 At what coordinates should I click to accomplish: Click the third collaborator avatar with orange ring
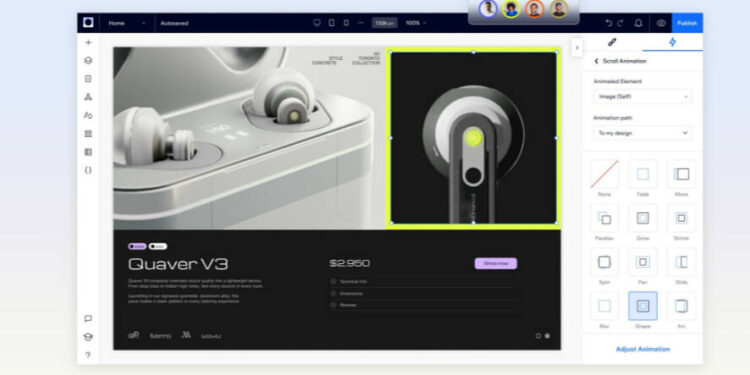click(535, 9)
